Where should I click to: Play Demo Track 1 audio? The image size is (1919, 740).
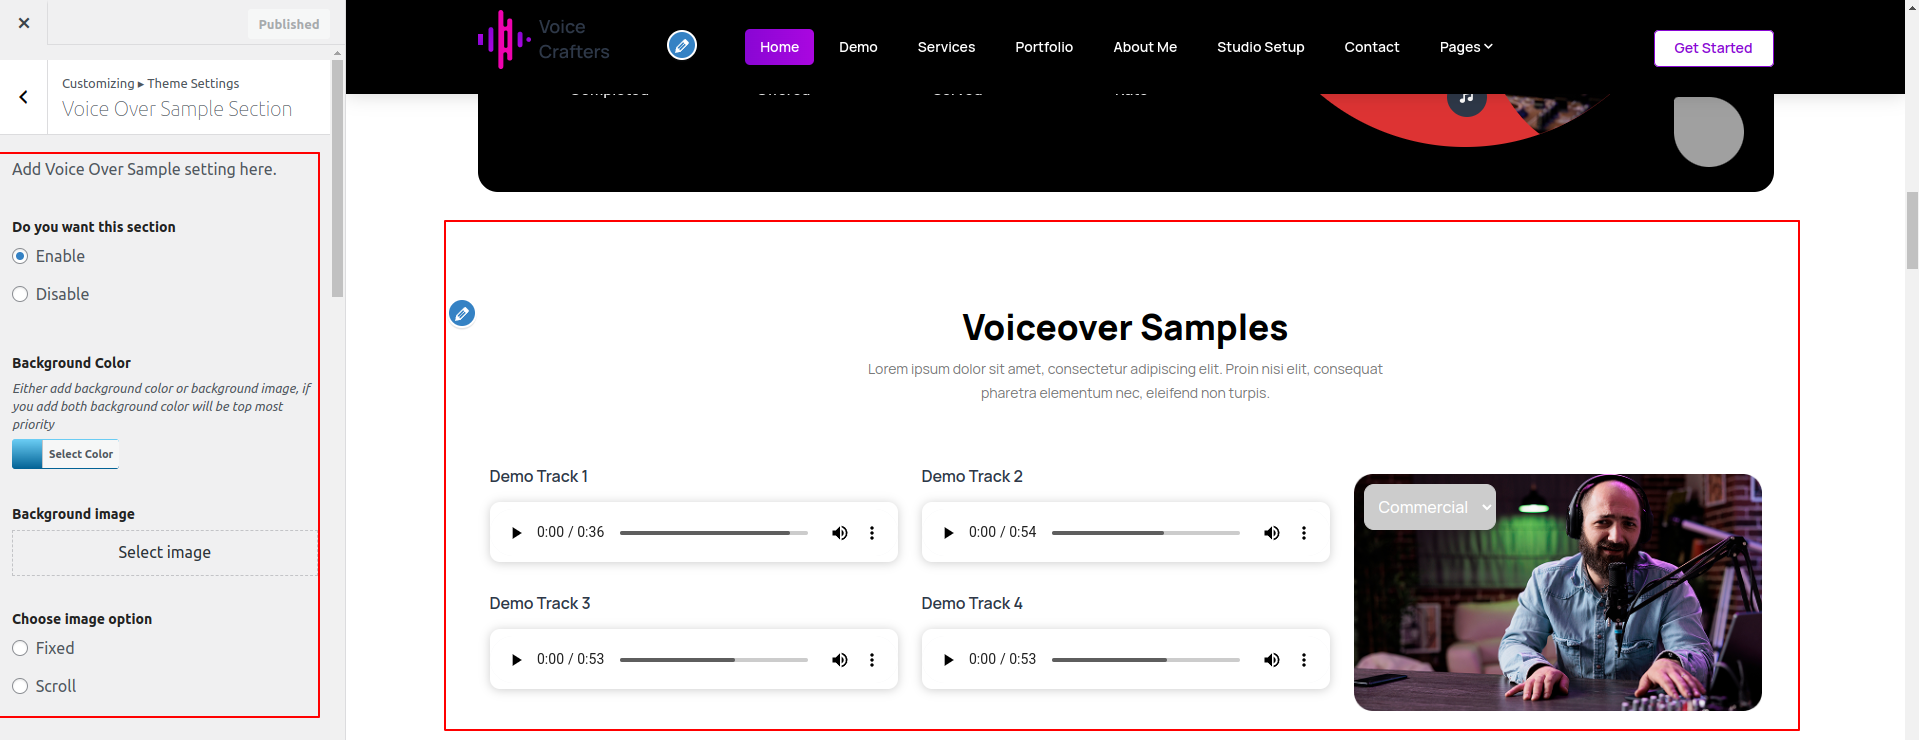click(x=516, y=533)
